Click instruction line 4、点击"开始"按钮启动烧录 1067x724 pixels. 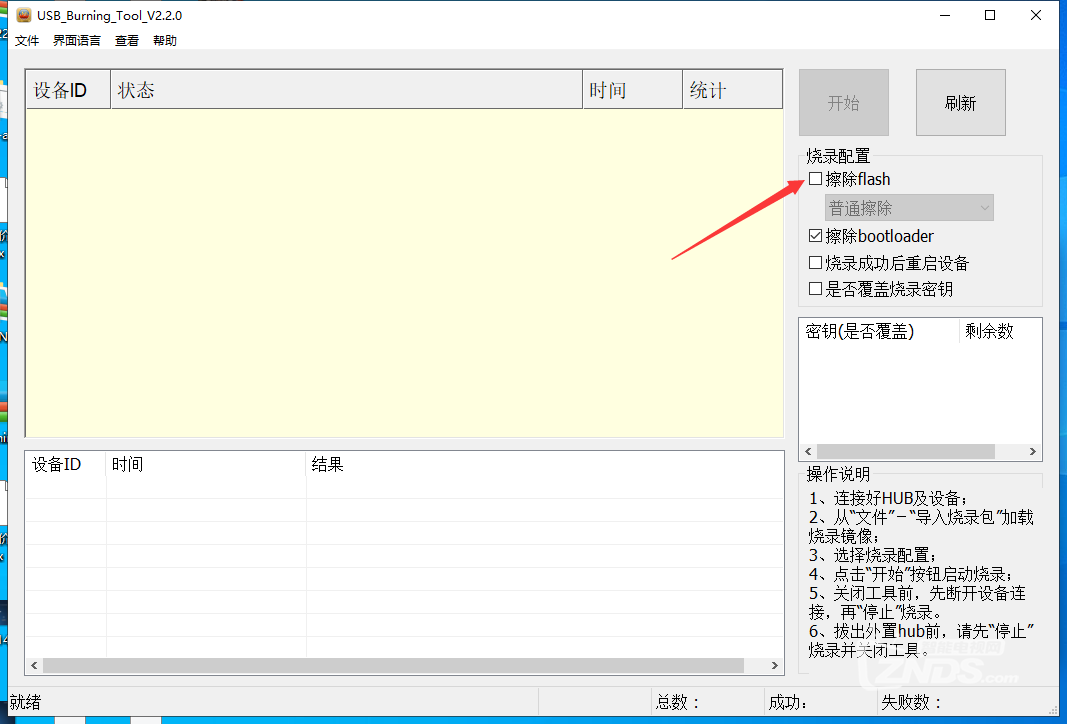coord(911,574)
